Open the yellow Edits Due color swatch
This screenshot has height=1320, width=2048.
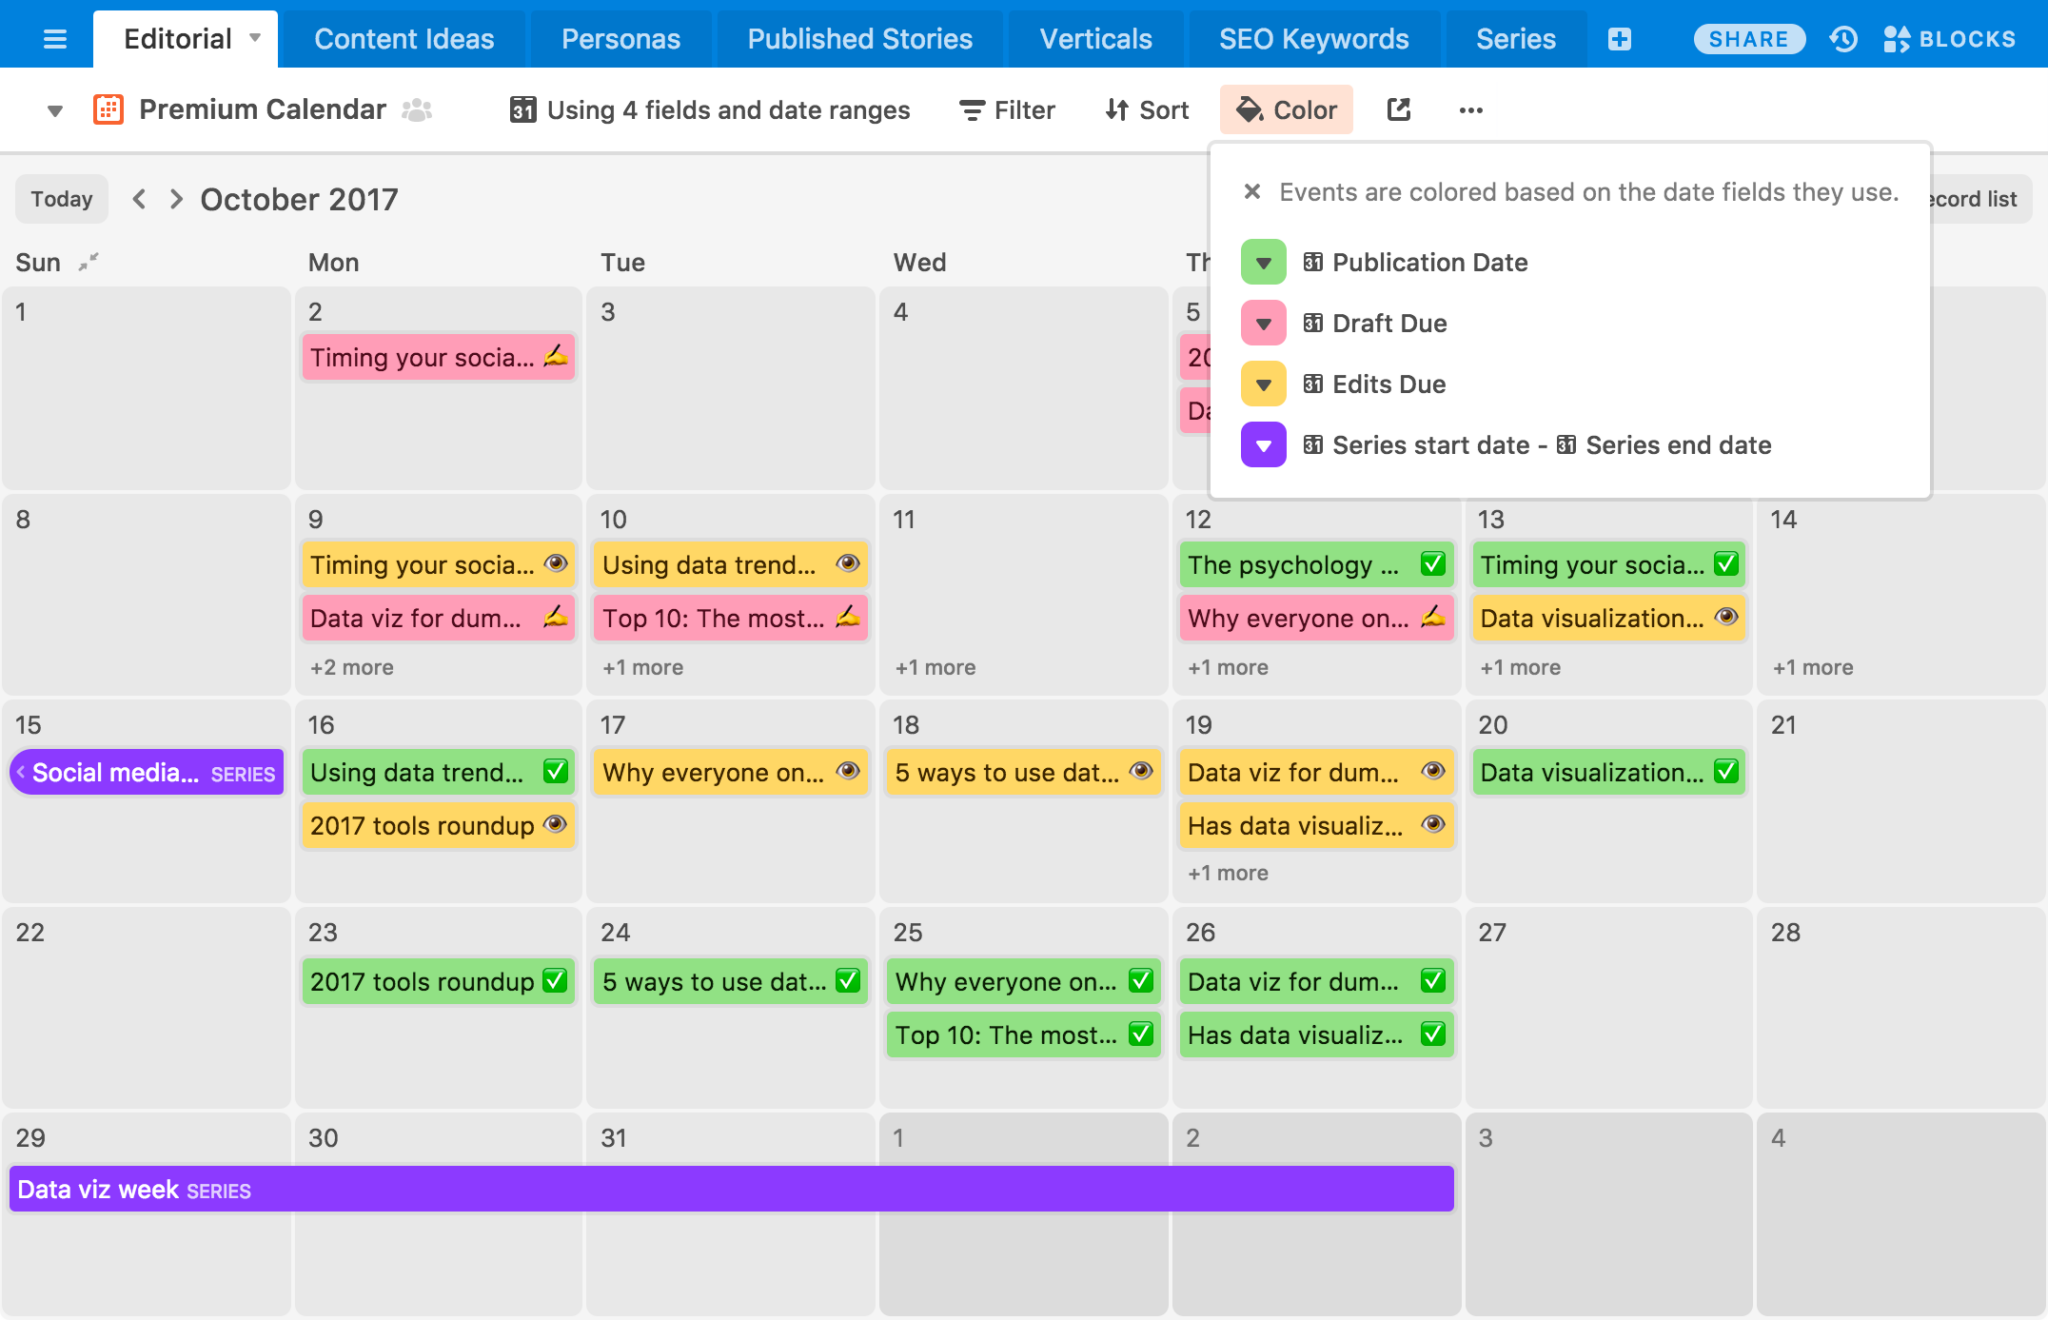coord(1263,384)
